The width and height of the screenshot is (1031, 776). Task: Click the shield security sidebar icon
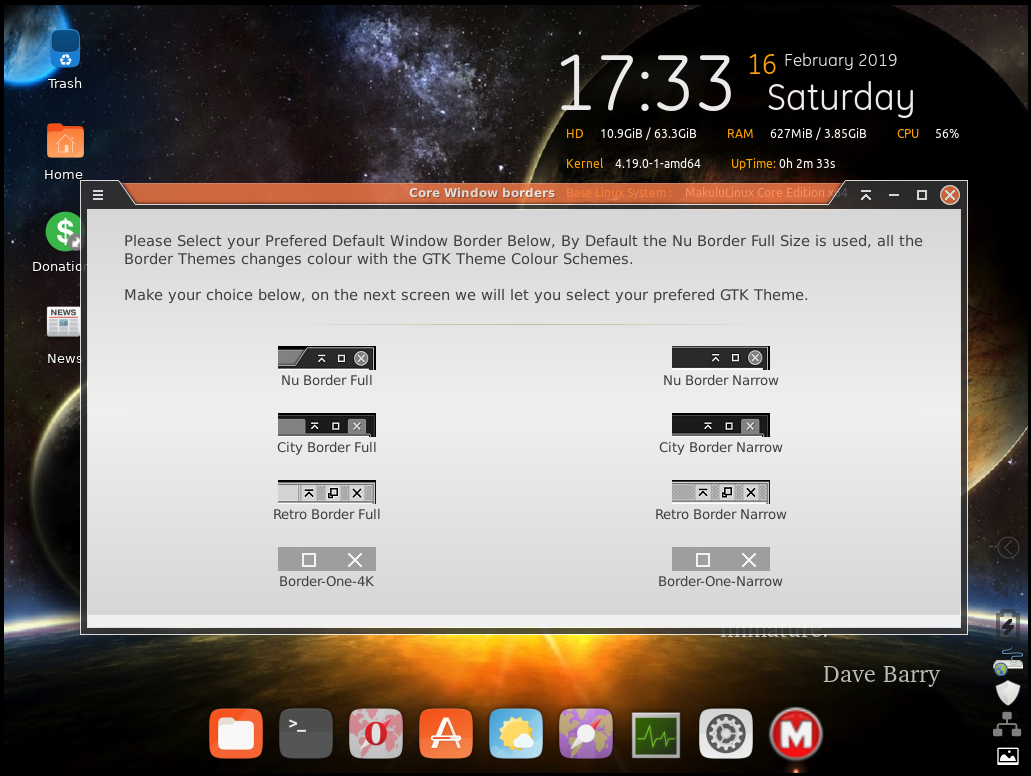[1006, 692]
